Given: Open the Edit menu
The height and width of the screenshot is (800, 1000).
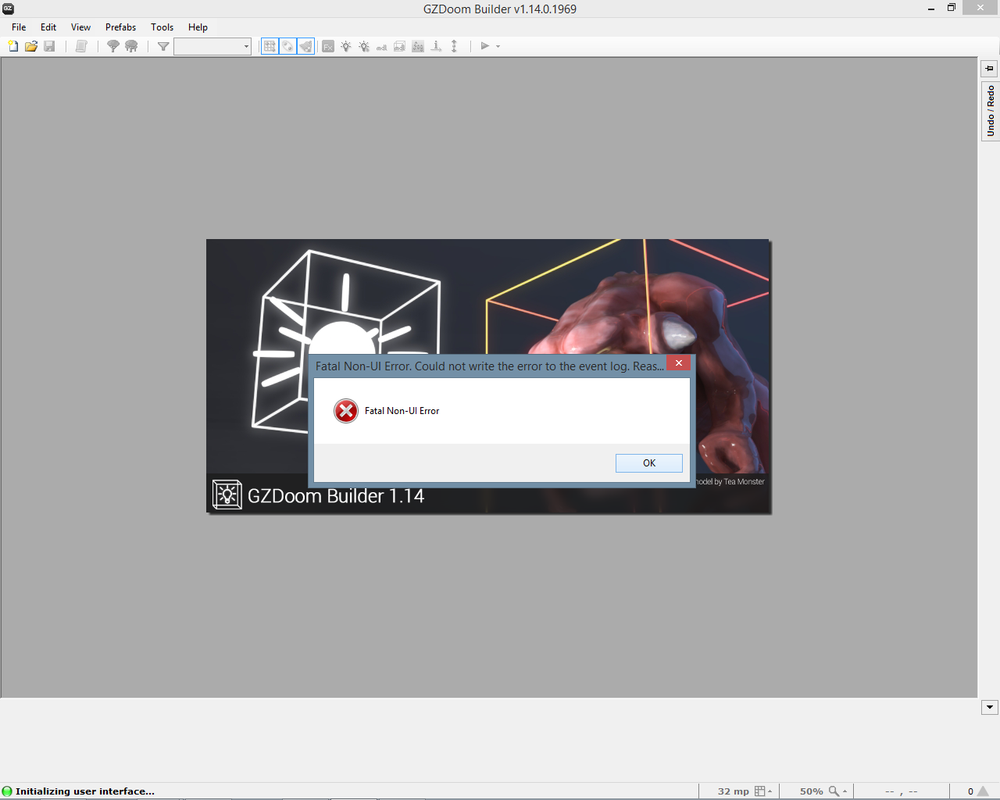Looking at the screenshot, I should point(48,27).
